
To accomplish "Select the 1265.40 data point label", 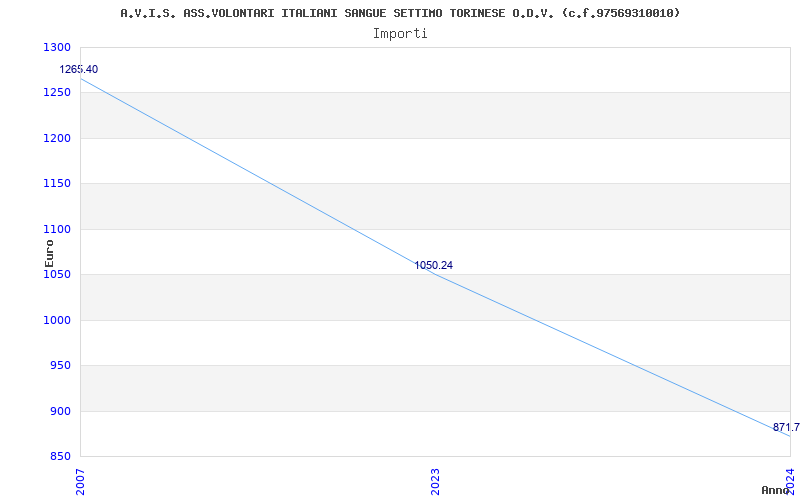I will (x=79, y=69).
